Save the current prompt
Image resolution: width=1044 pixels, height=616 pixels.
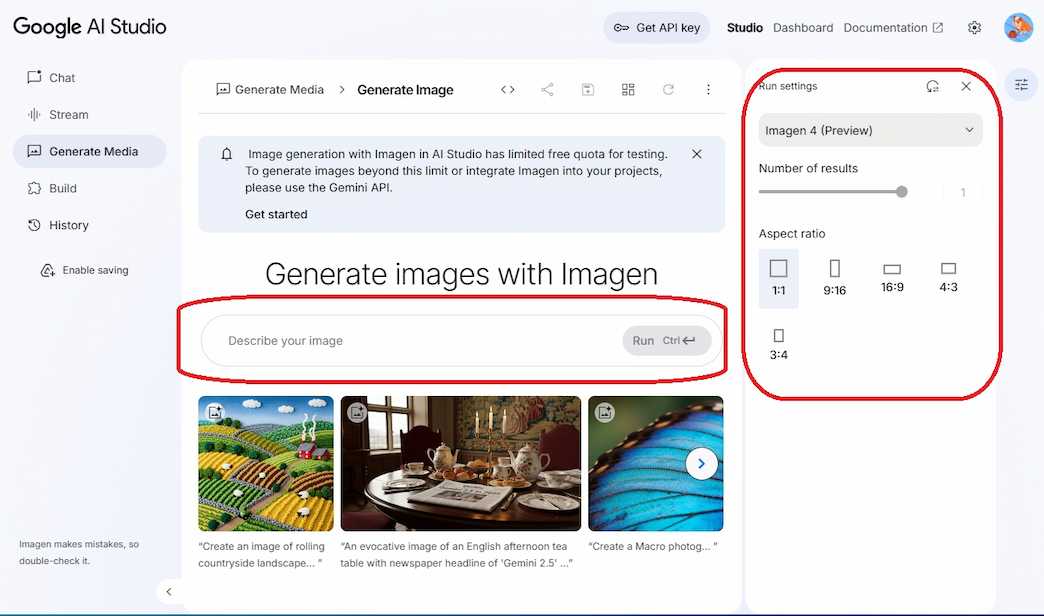pos(587,89)
